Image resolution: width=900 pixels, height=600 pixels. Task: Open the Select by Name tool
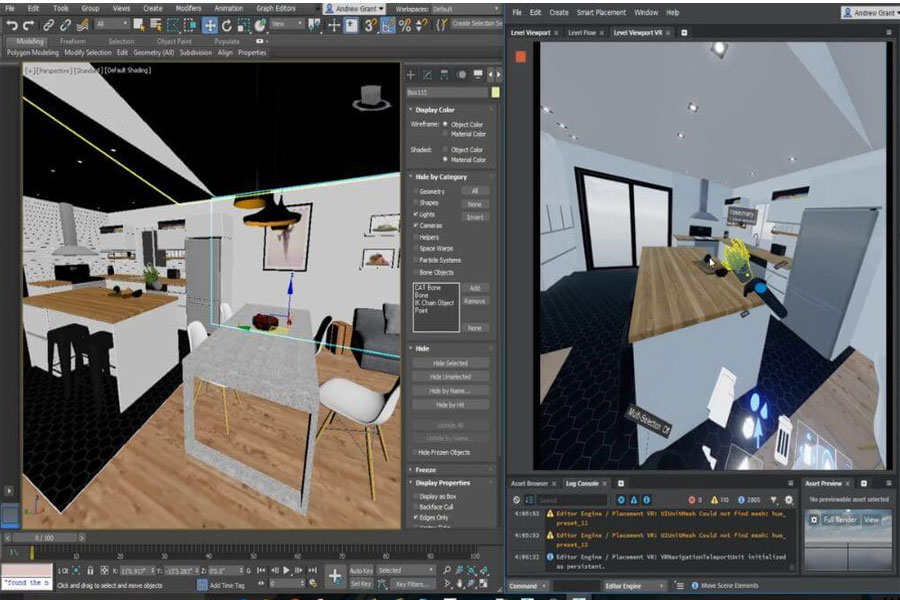pos(156,25)
